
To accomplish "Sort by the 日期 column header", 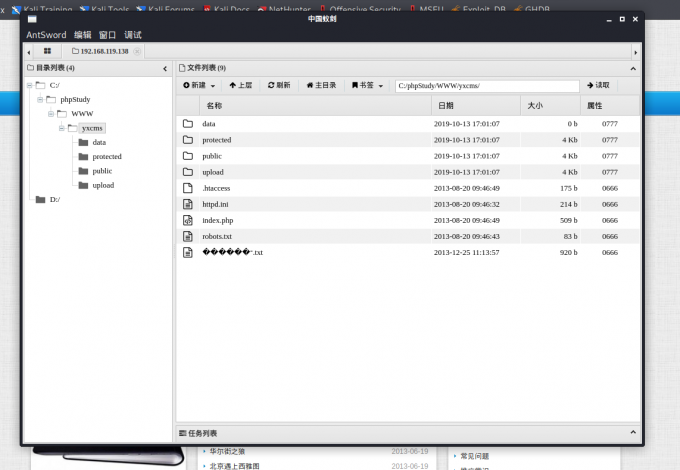I will (x=476, y=106).
